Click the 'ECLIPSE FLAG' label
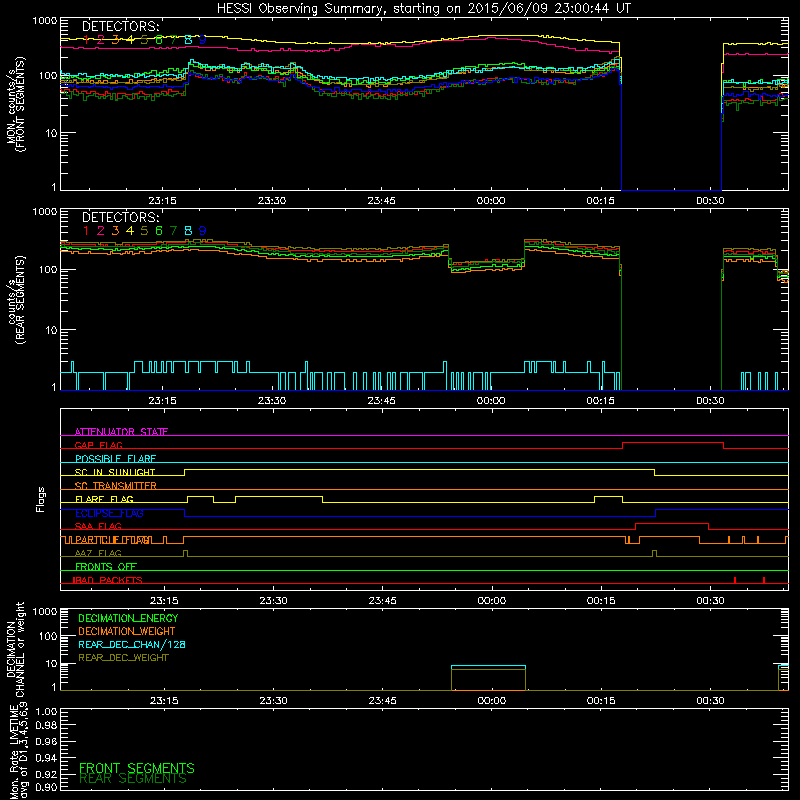This screenshot has width=800, height=800. click(x=109, y=513)
